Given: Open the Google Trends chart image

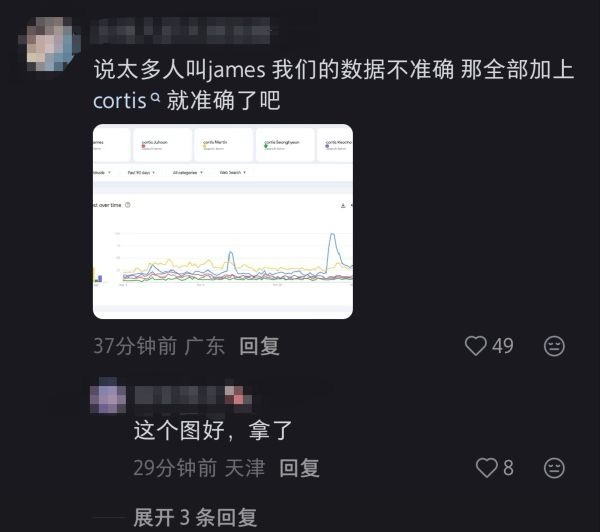Looking at the screenshot, I should click(223, 221).
